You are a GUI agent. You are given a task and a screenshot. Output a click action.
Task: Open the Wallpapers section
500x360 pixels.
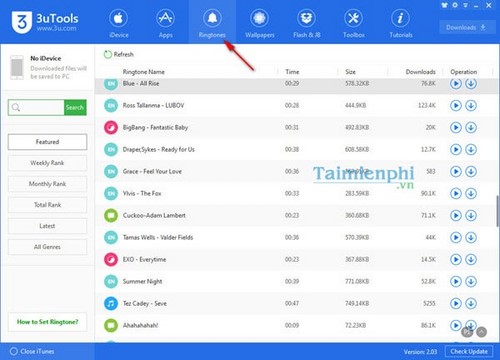(260, 23)
